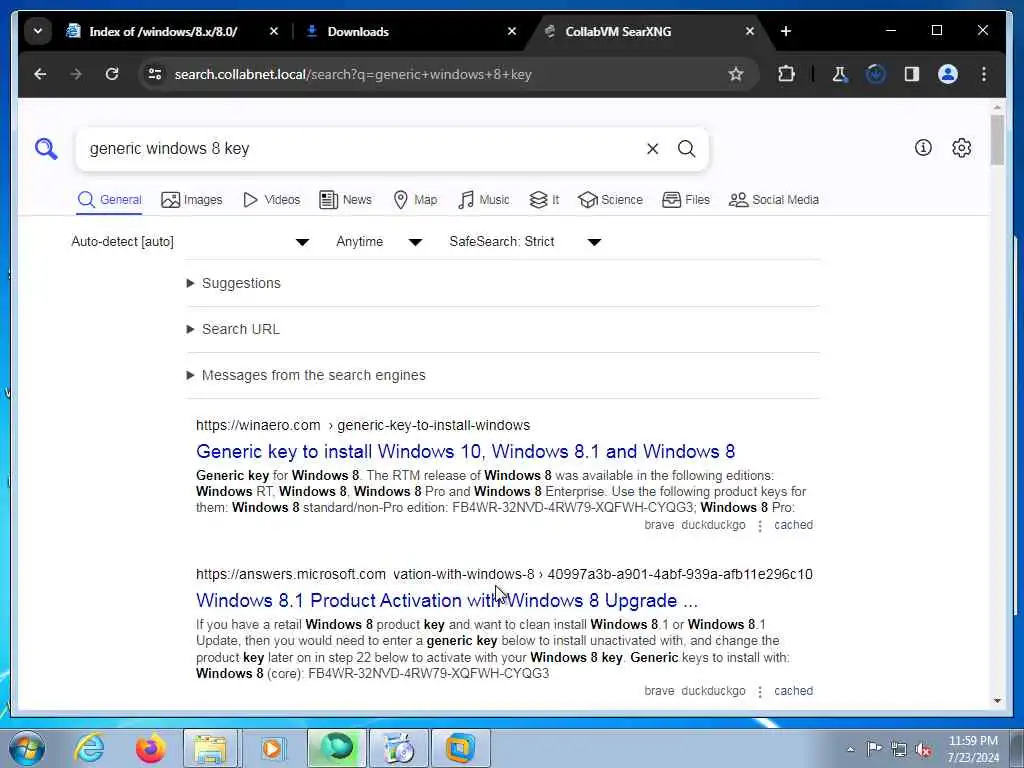
Task: Switch to the Downloads tab
Action: point(358,31)
